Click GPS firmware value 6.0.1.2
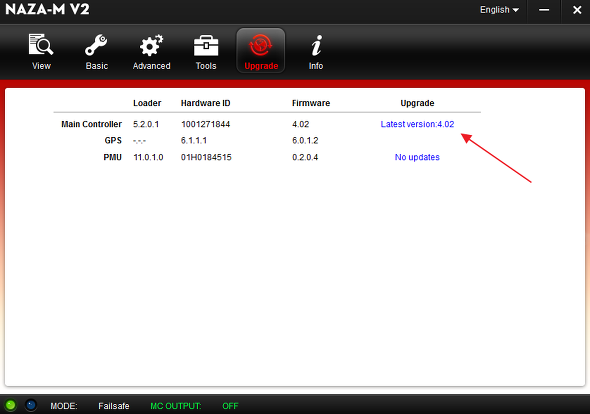Viewport: 590px width, 414px height. click(x=305, y=140)
